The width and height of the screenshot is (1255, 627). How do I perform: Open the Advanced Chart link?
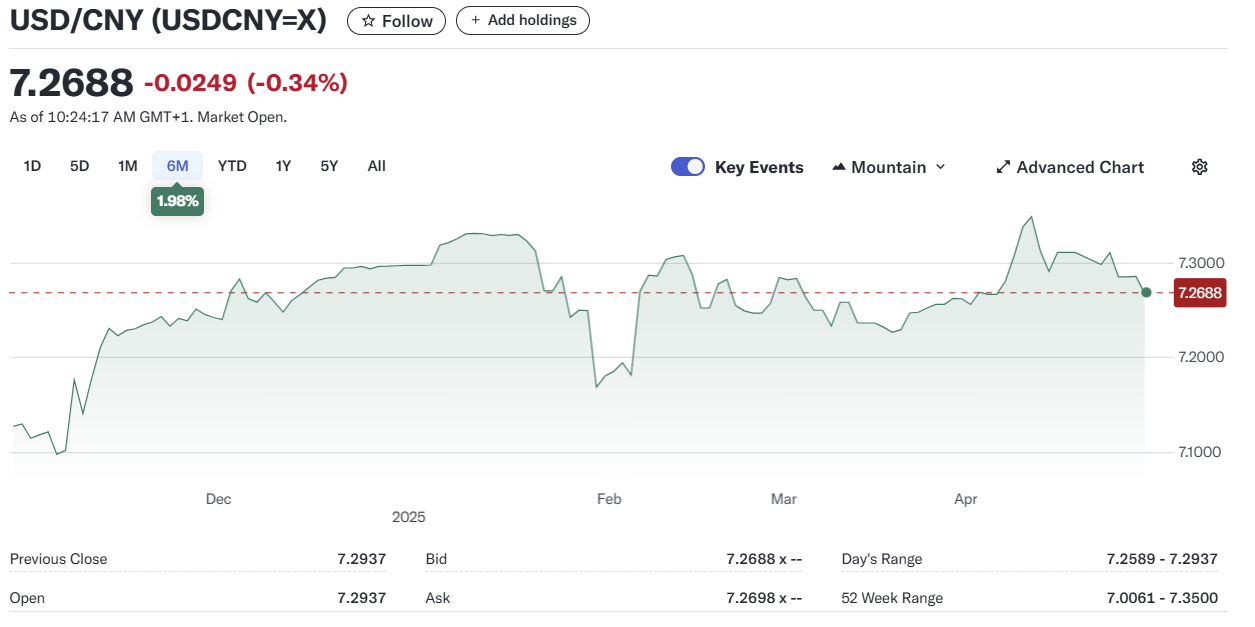[1080, 167]
